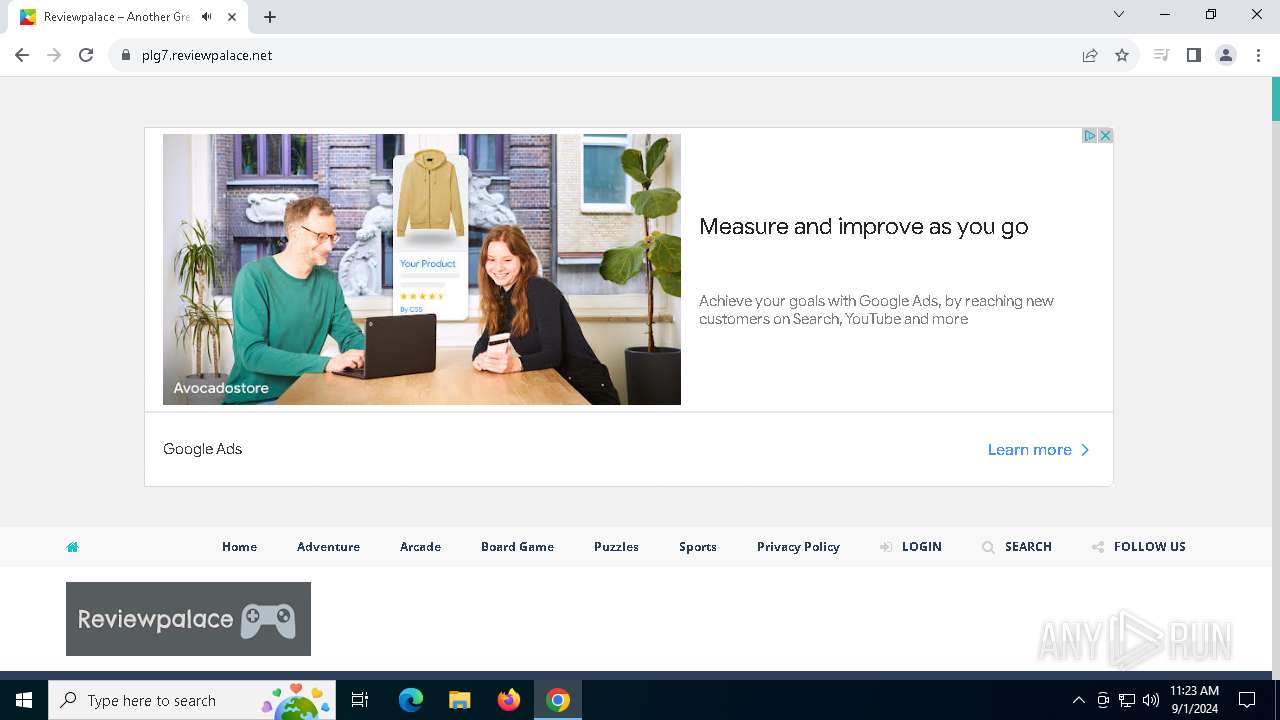Viewport: 1280px width, 720px height.
Task: Open the Board Game category
Action: [x=517, y=547]
